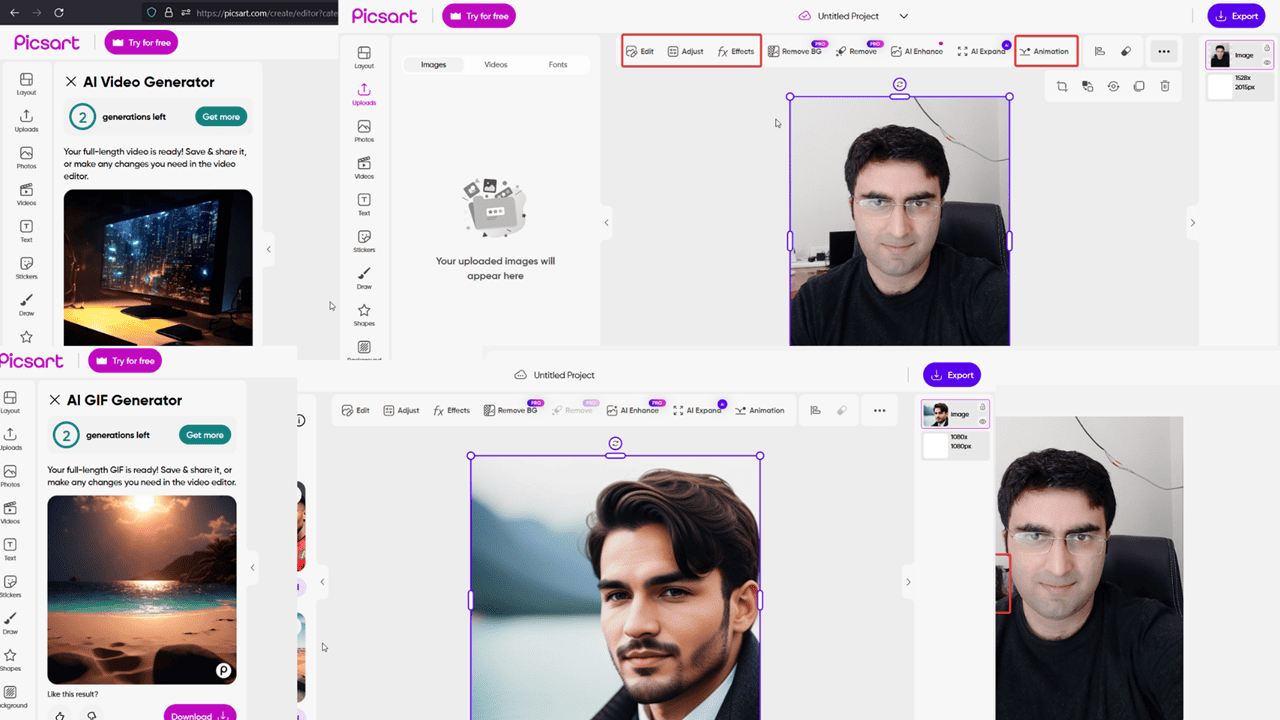Select the Crop tool in the context toolbar
The height and width of the screenshot is (720, 1280).
(x=1062, y=86)
